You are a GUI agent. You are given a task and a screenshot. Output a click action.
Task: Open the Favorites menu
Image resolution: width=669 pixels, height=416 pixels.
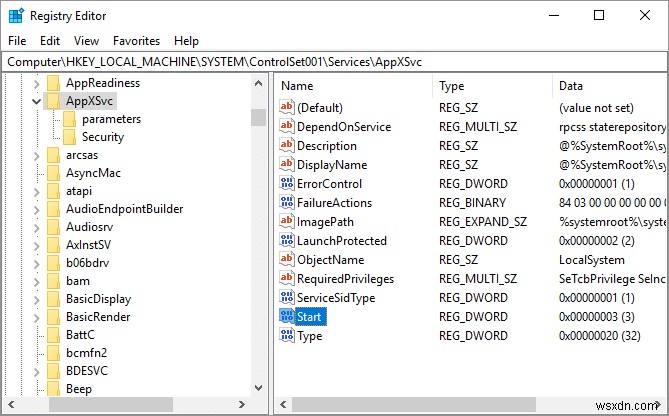point(136,41)
